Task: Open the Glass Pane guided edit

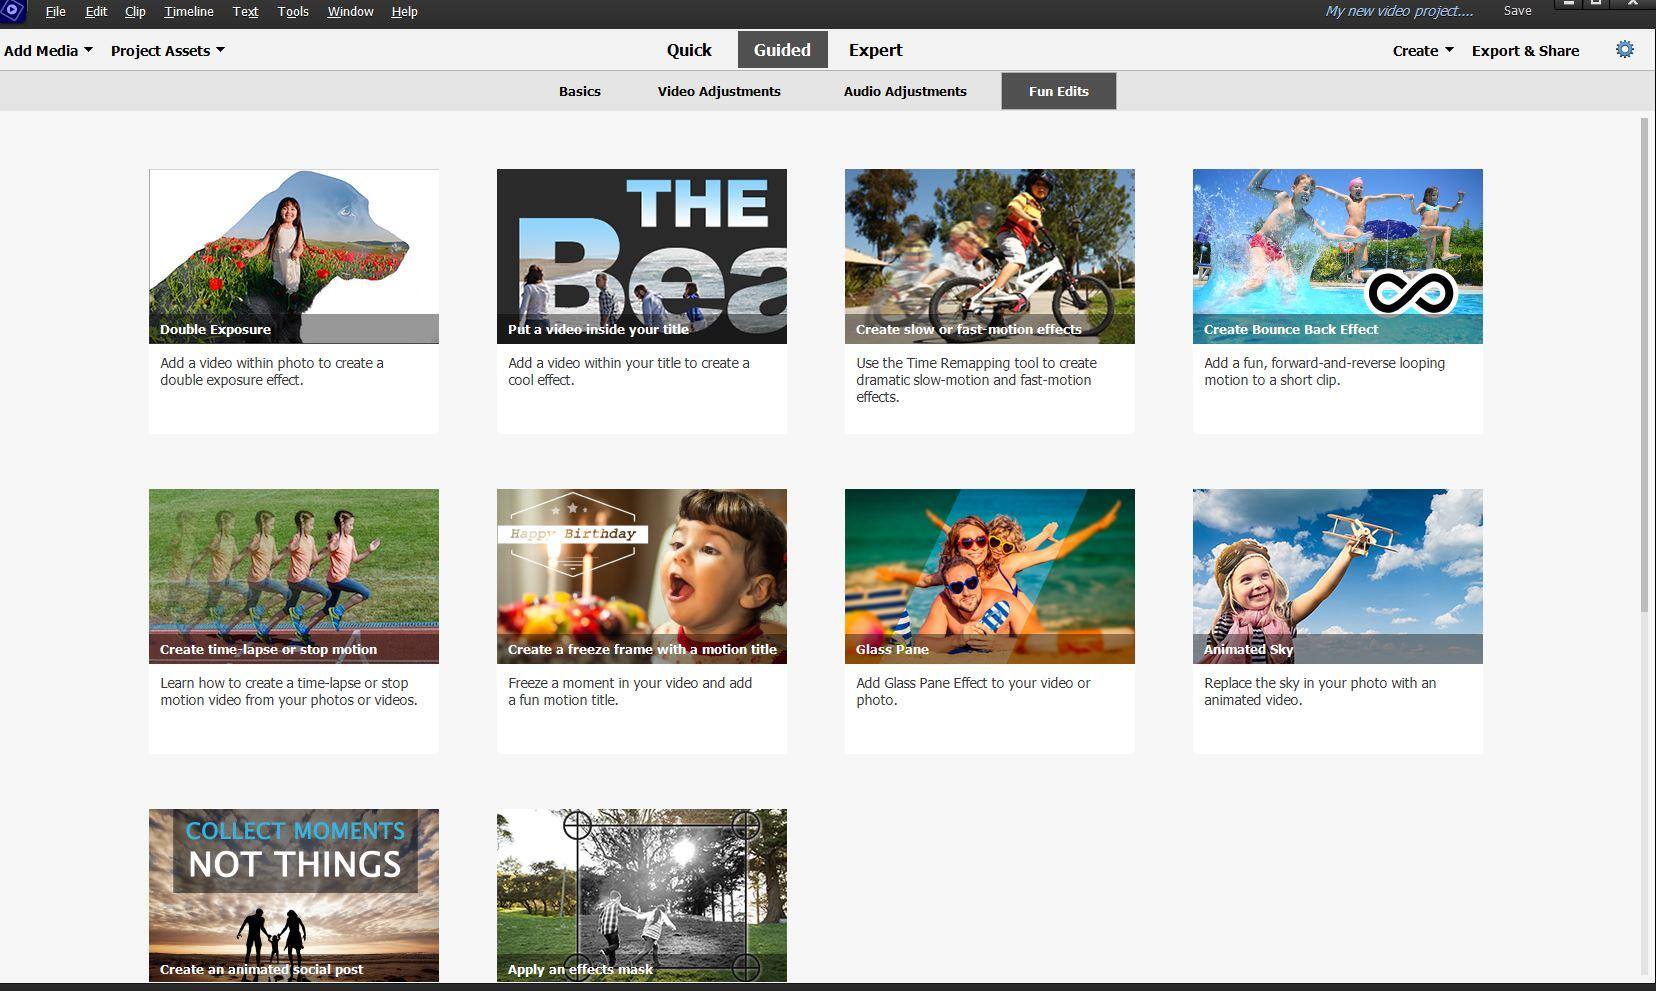Action: (x=989, y=576)
